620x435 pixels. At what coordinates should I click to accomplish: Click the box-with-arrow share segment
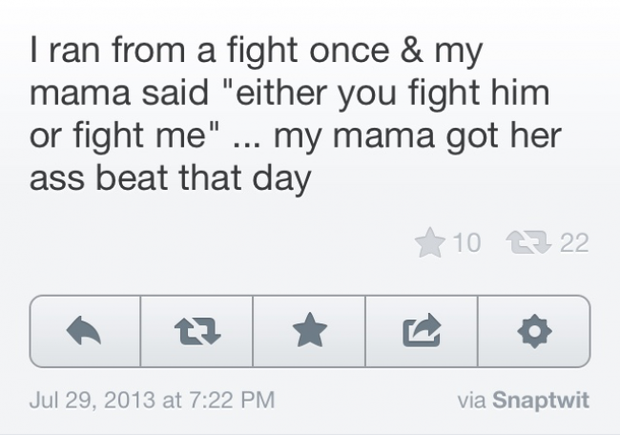point(422,330)
